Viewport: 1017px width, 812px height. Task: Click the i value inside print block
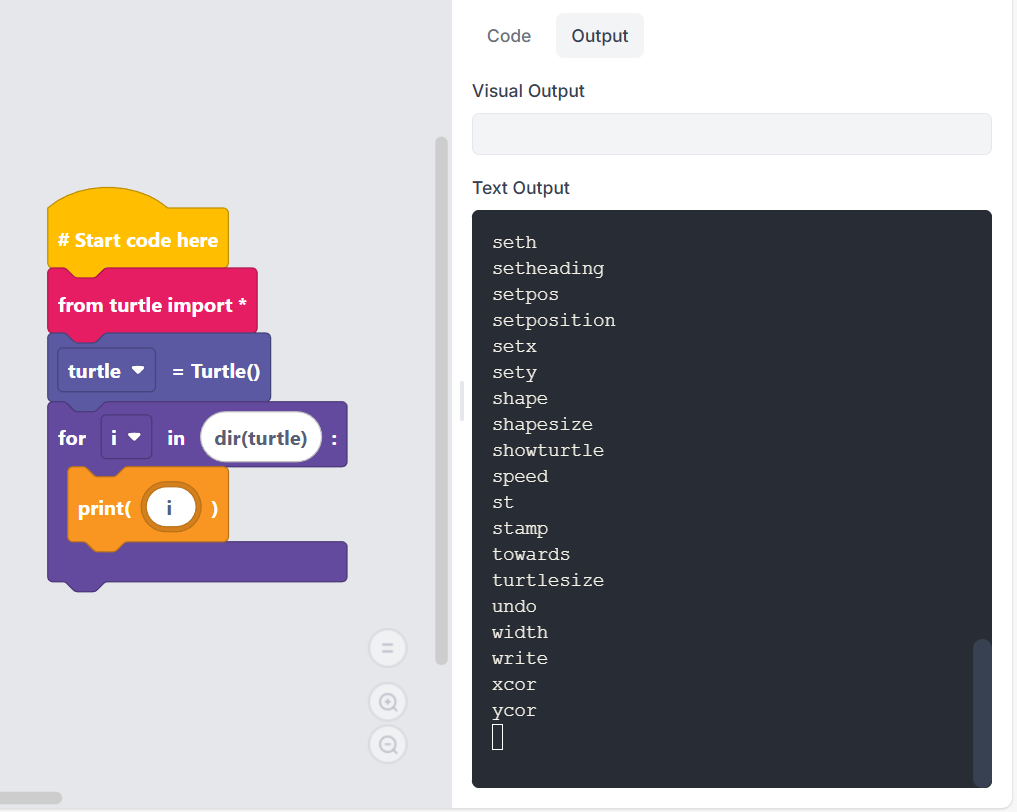[169, 508]
